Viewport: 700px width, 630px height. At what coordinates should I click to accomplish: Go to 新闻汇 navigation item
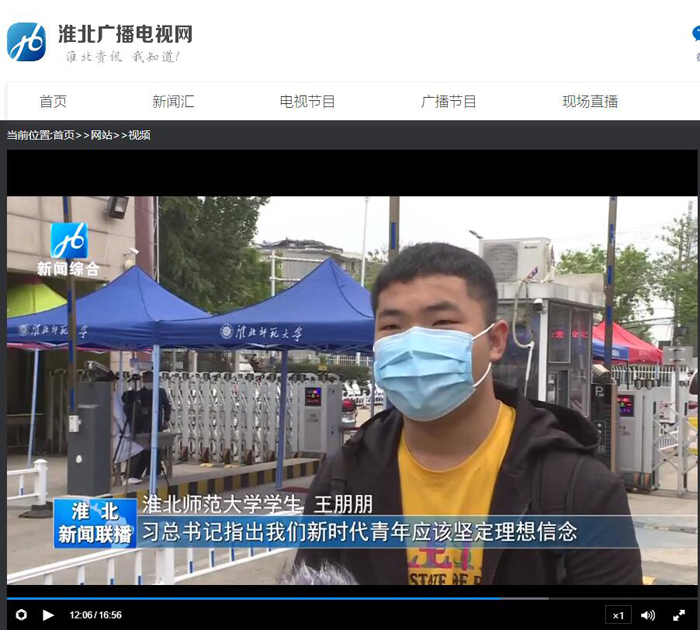173,101
